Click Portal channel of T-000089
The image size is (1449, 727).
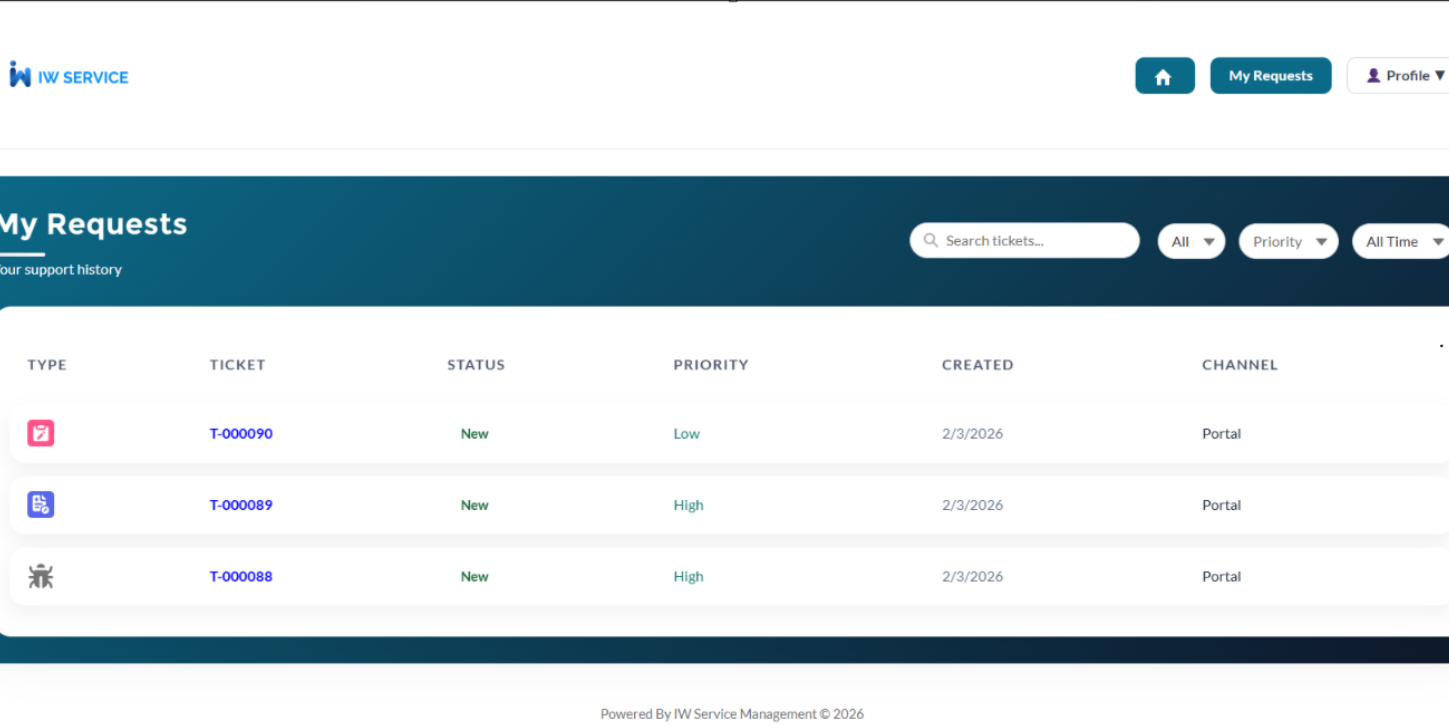pyautogui.click(x=1222, y=505)
